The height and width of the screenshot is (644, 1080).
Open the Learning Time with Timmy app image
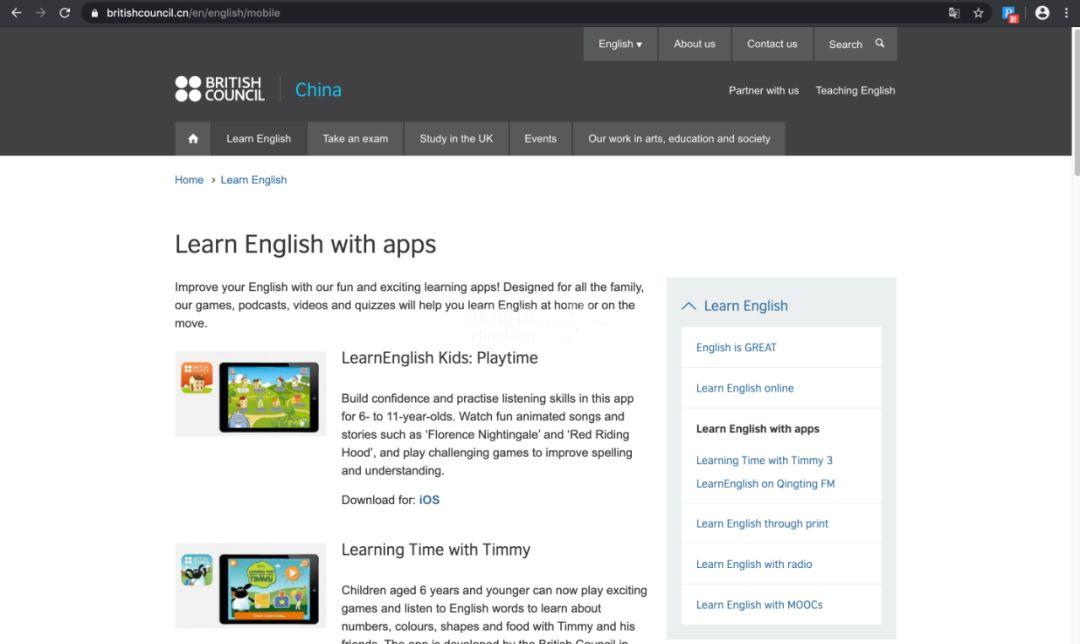[251, 586]
